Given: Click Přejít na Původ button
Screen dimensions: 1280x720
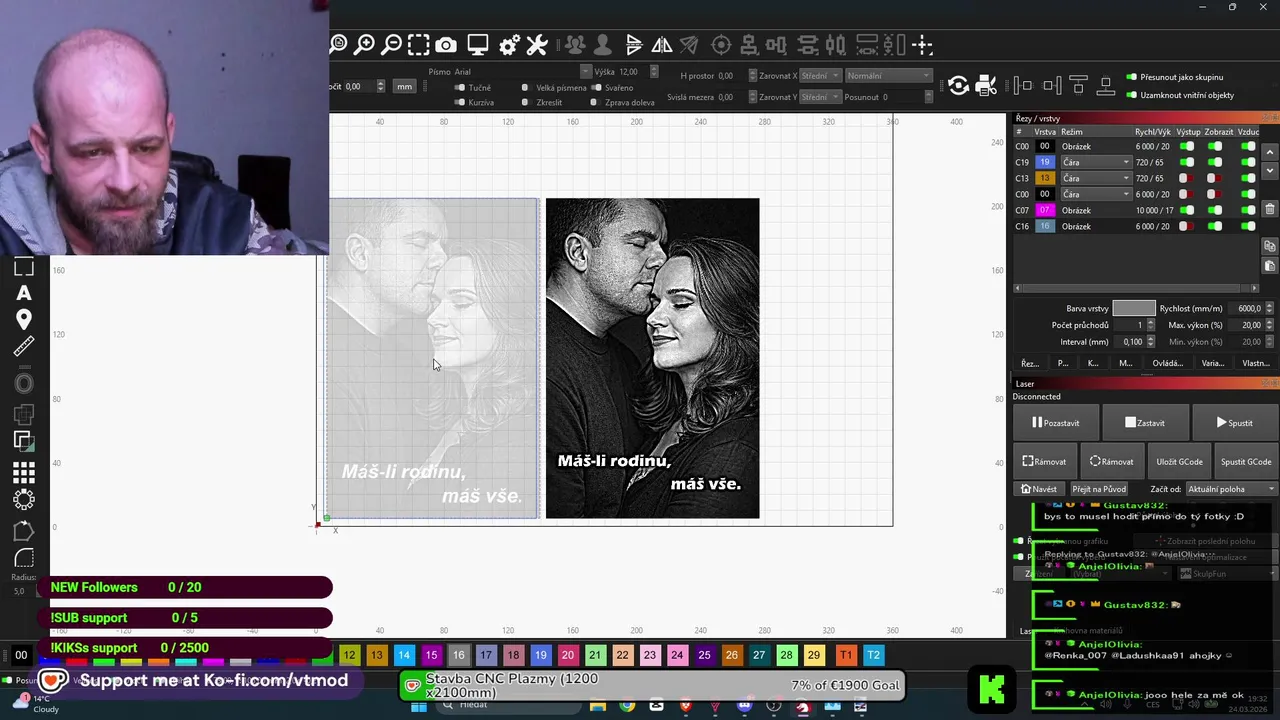Looking at the screenshot, I should coord(1099,489).
